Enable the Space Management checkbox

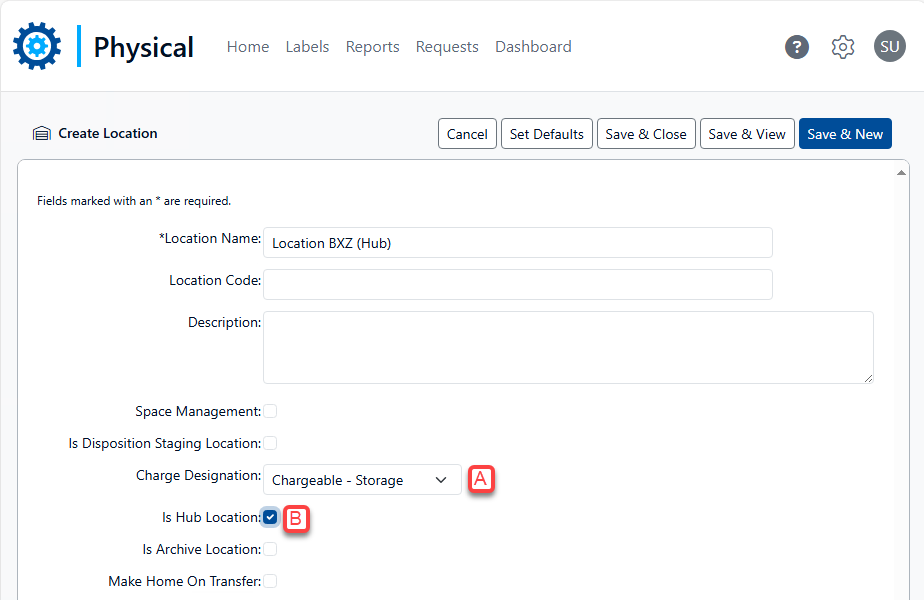click(x=270, y=411)
